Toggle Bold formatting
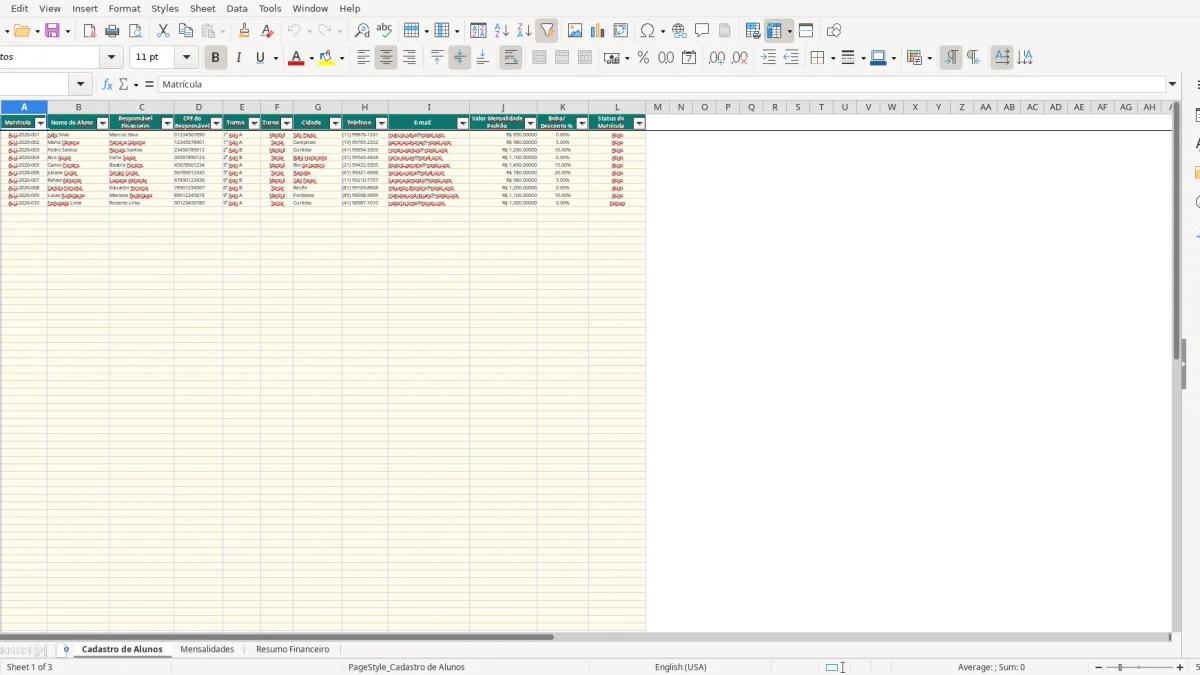 point(215,58)
